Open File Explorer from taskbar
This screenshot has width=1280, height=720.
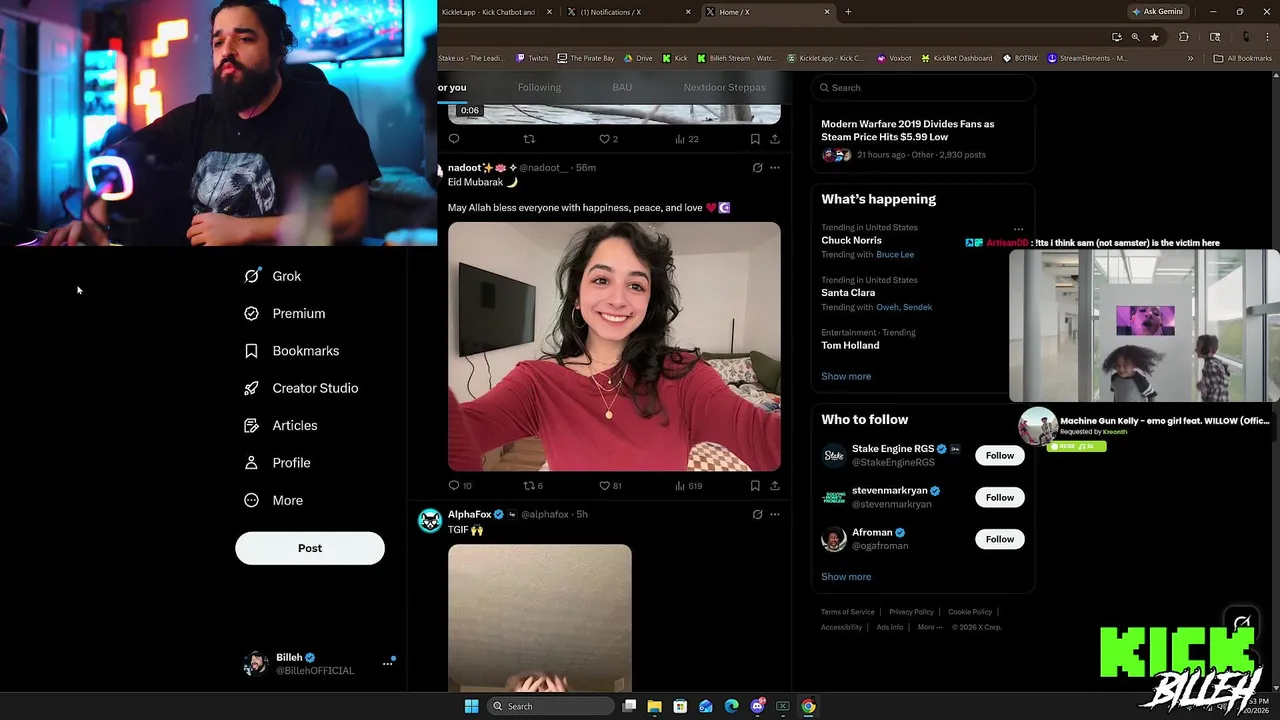click(654, 706)
